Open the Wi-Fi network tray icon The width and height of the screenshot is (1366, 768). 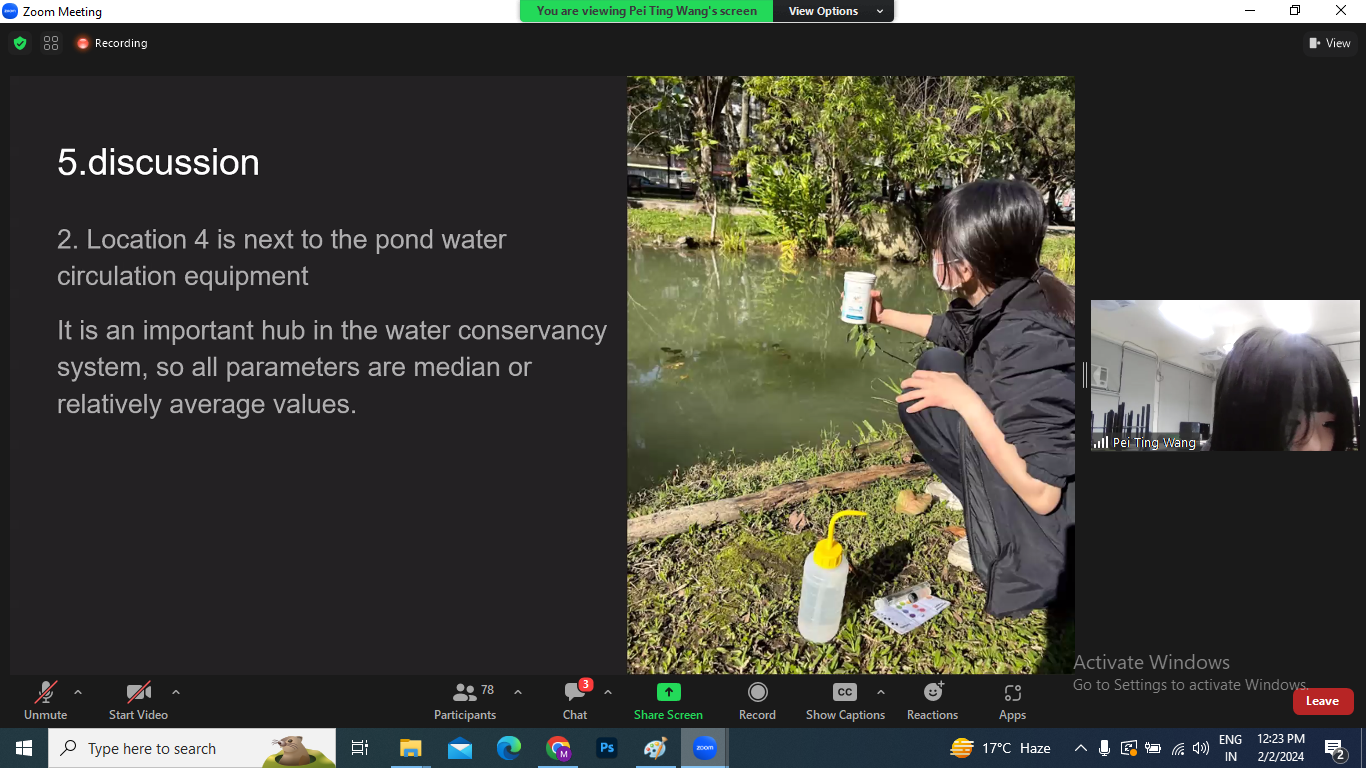click(1177, 748)
